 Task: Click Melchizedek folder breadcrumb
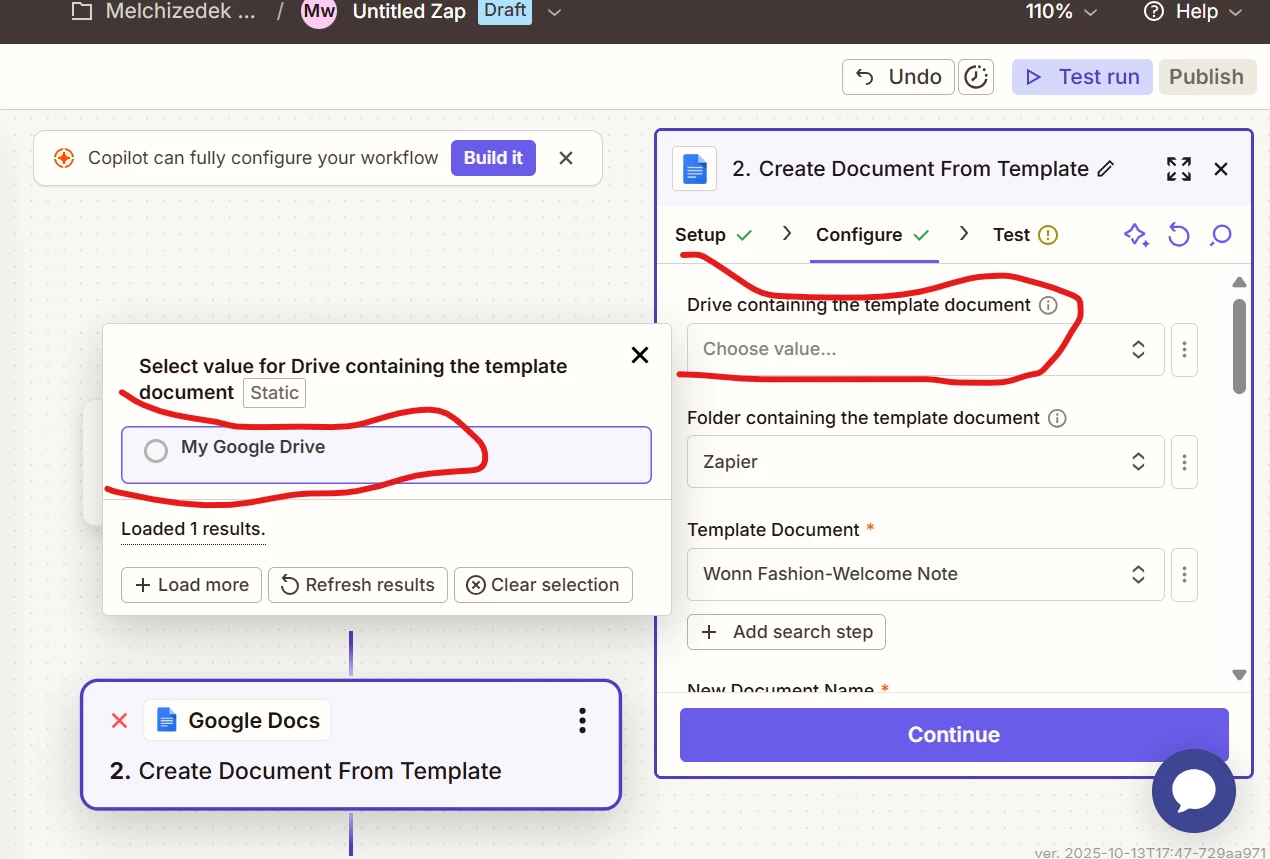(182, 12)
